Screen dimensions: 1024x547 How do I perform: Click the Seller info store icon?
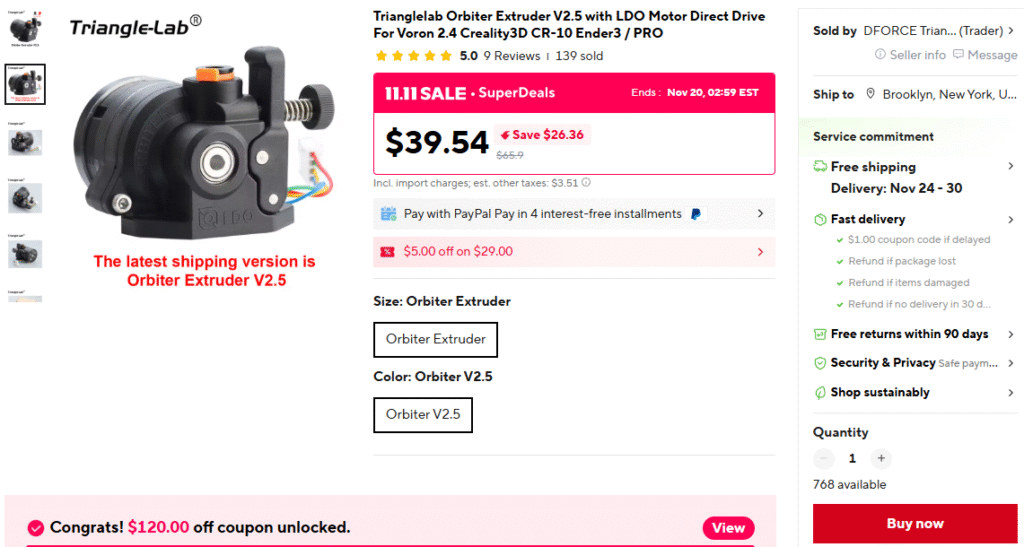coord(881,55)
